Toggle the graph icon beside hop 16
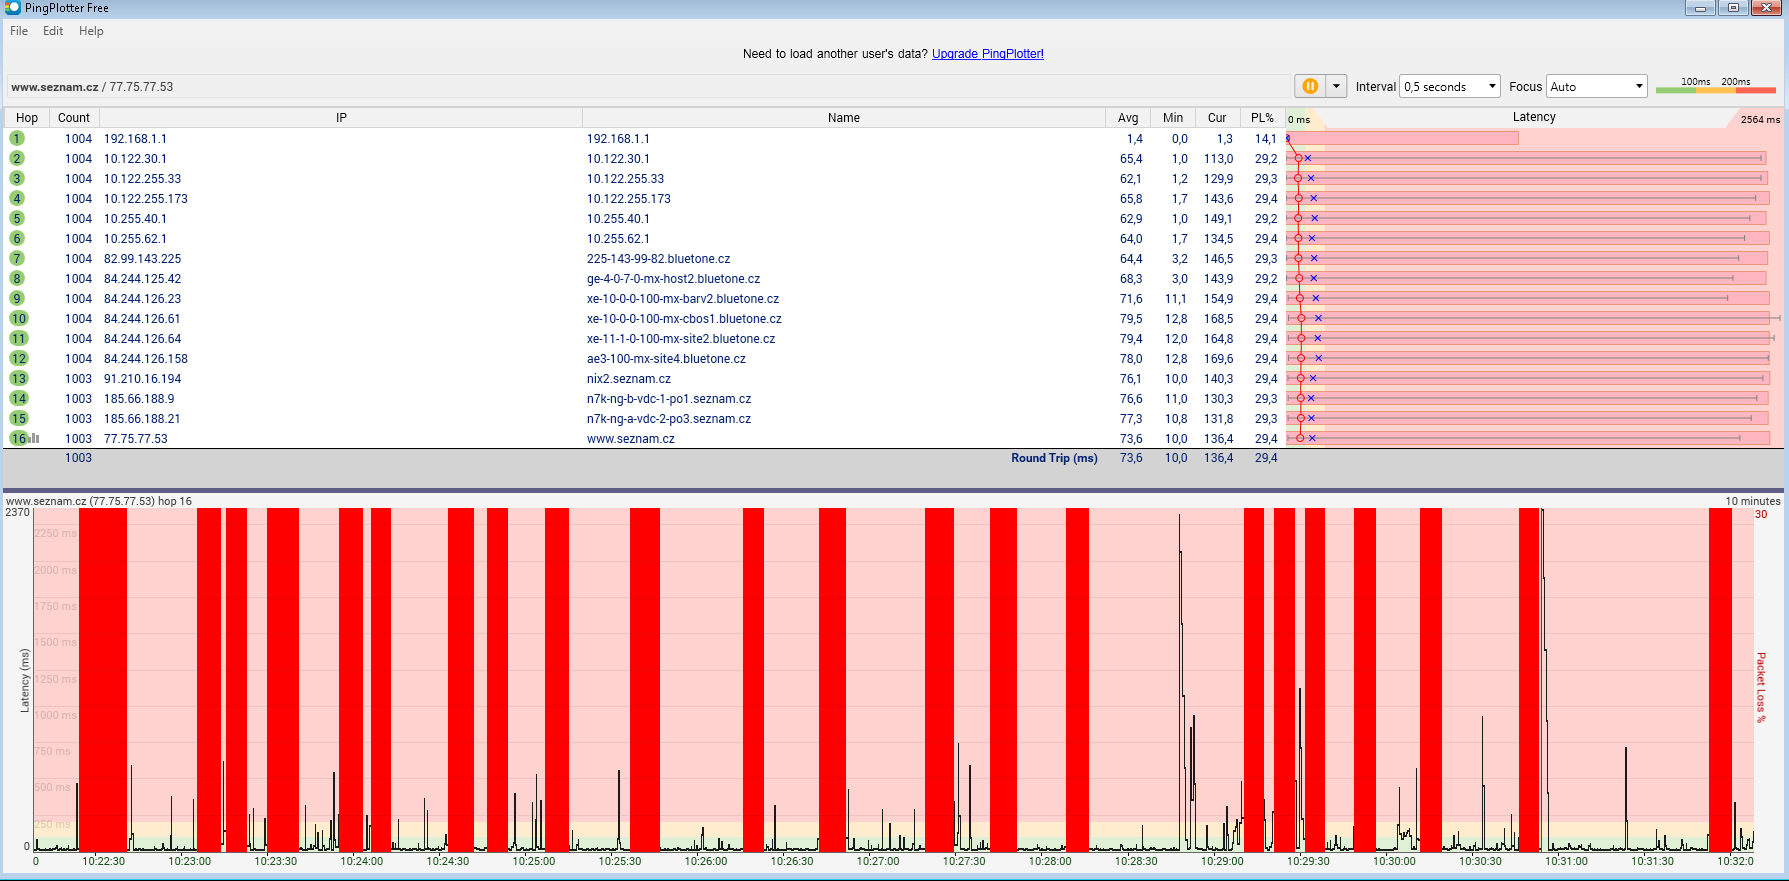Image resolution: width=1789 pixels, height=881 pixels. pyautogui.click(x=35, y=438)
